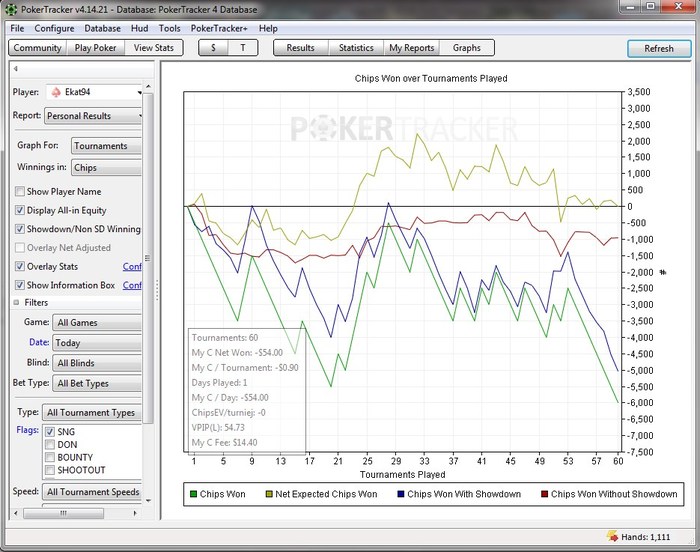Click the blue Flags label

pyautogui.click(x=27, y=430)
